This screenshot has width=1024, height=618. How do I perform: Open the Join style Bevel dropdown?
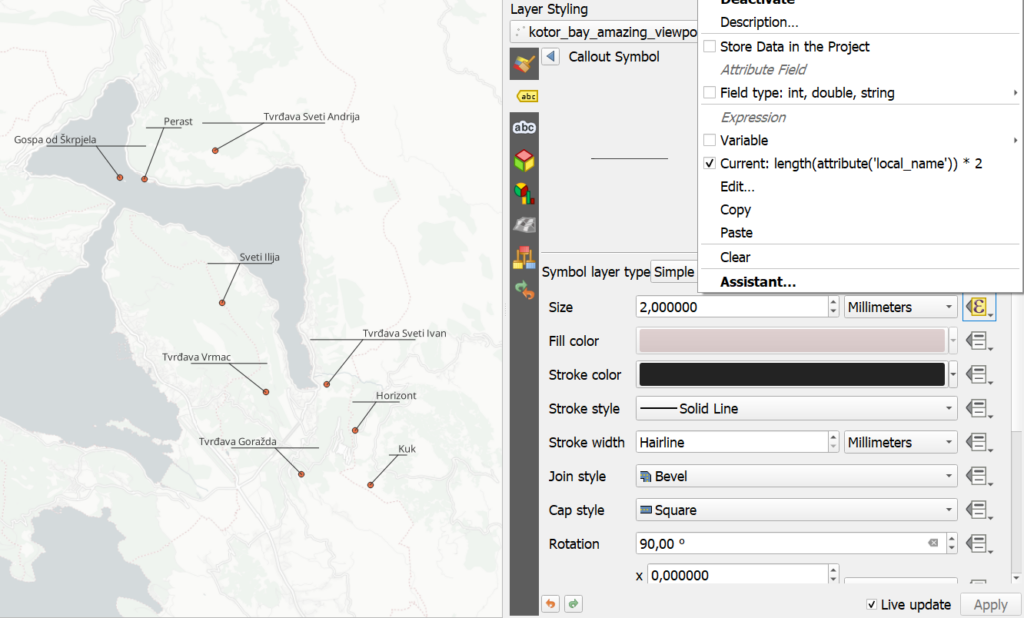click(x=796, y=476)
